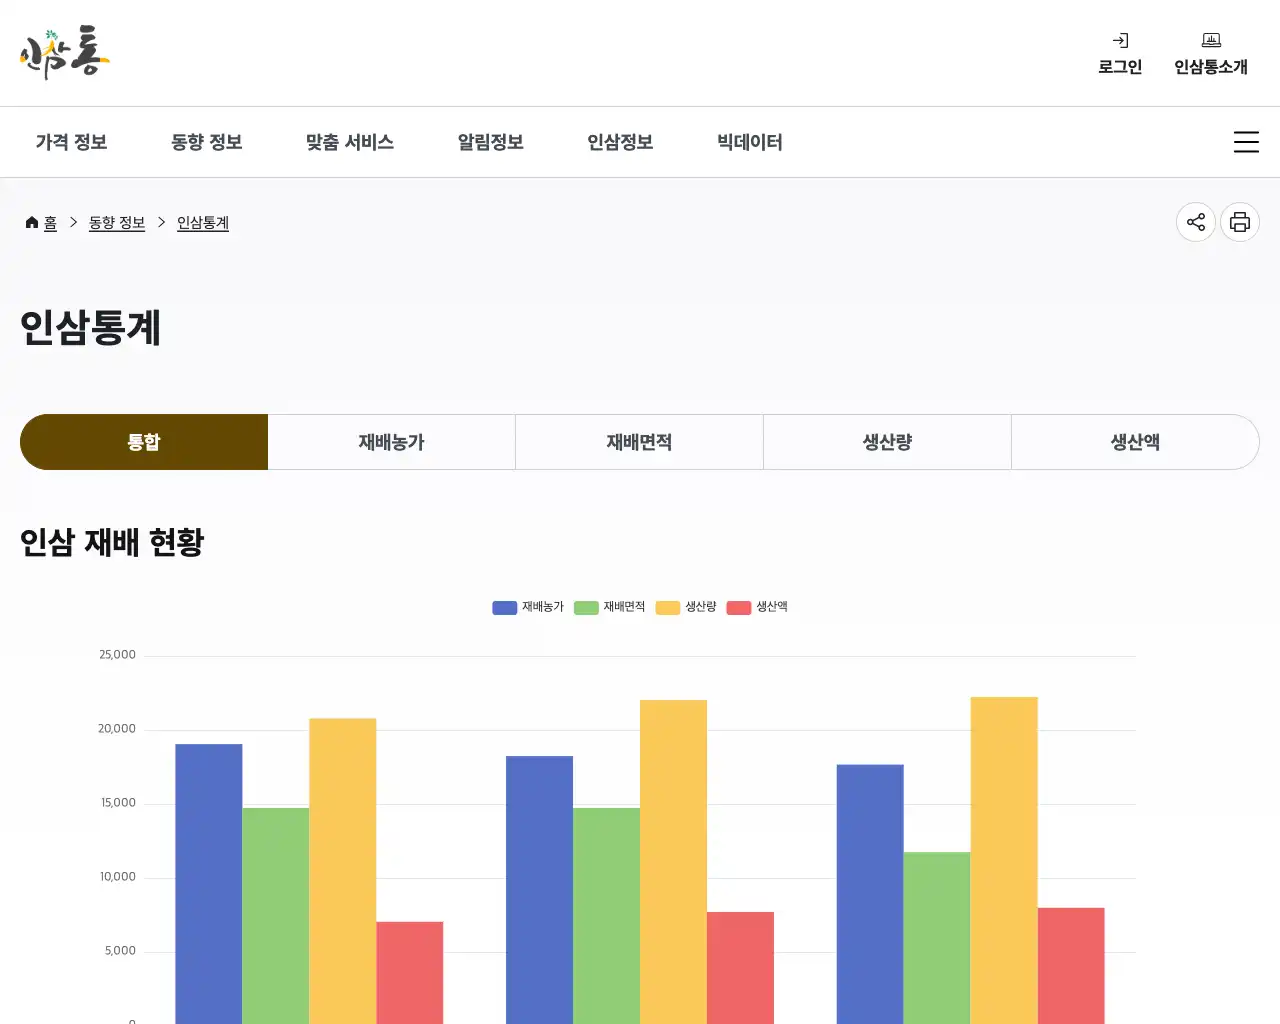1280x1024 pixels.
Task: Open 맞춤 서비스 menu
Action: [350, 142]
